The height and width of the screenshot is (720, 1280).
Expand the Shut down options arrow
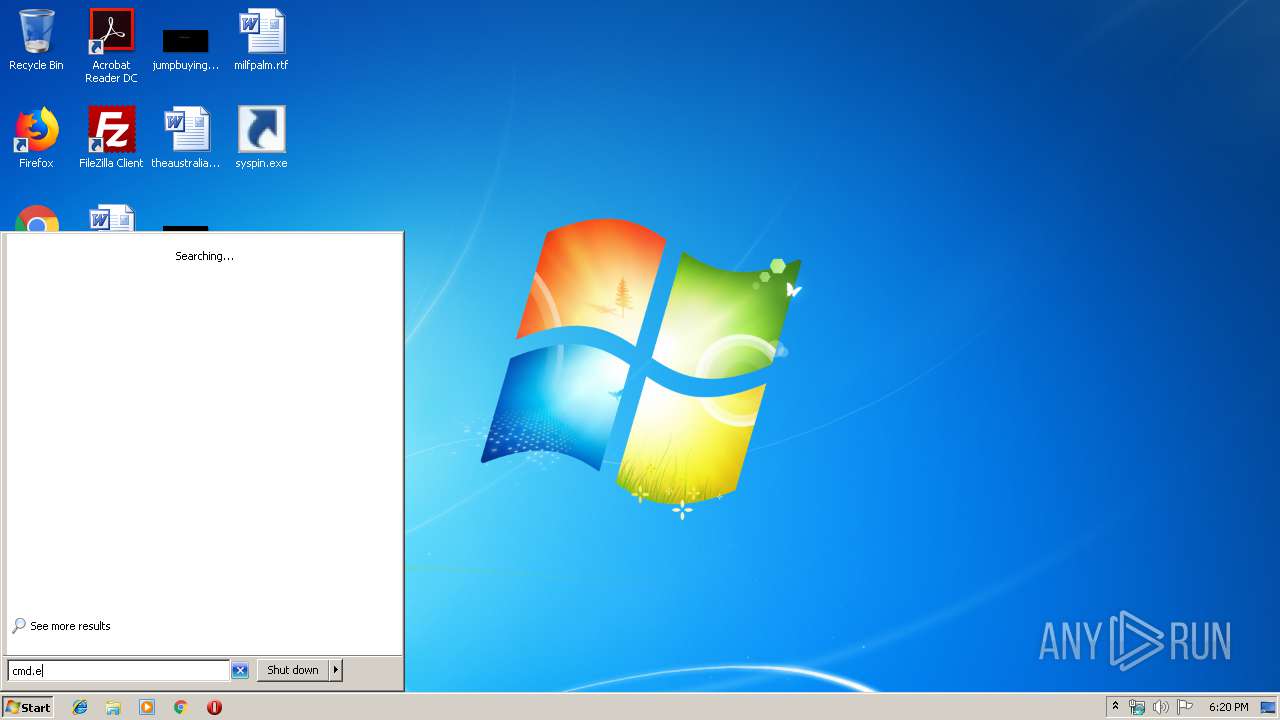[x=336, y=670]
